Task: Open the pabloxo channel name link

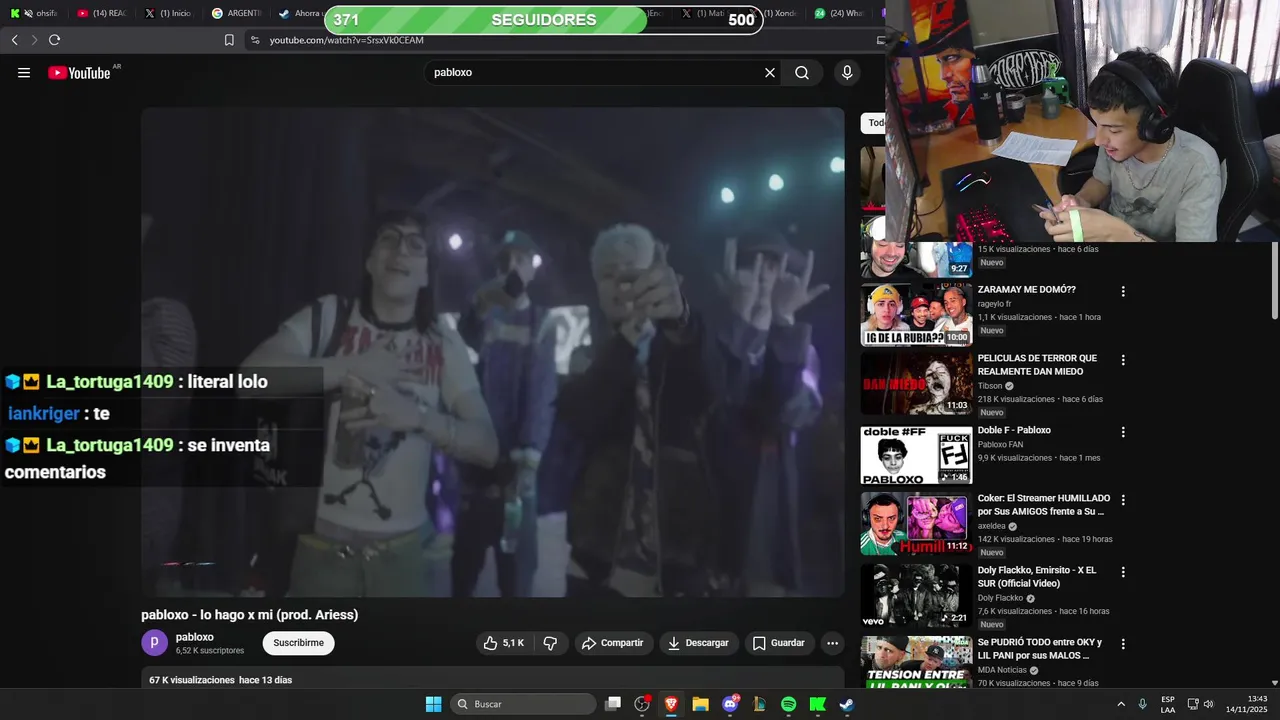Action: (195, 637)
